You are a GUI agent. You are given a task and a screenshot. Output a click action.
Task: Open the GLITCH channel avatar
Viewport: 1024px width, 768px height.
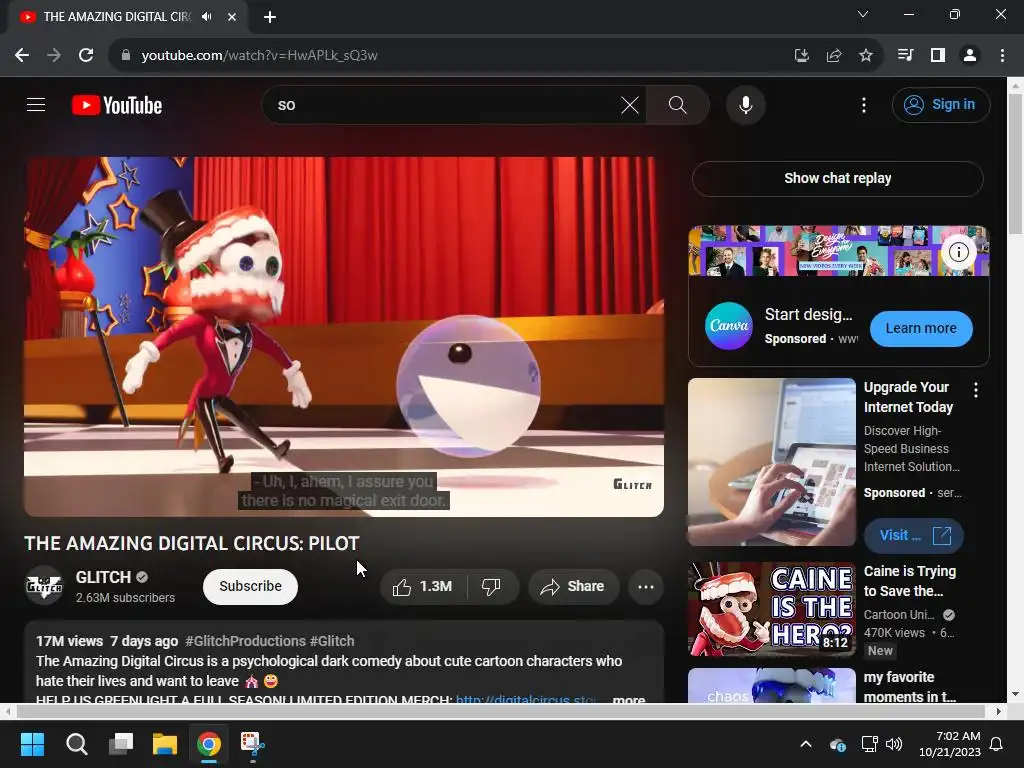point(44,585)
